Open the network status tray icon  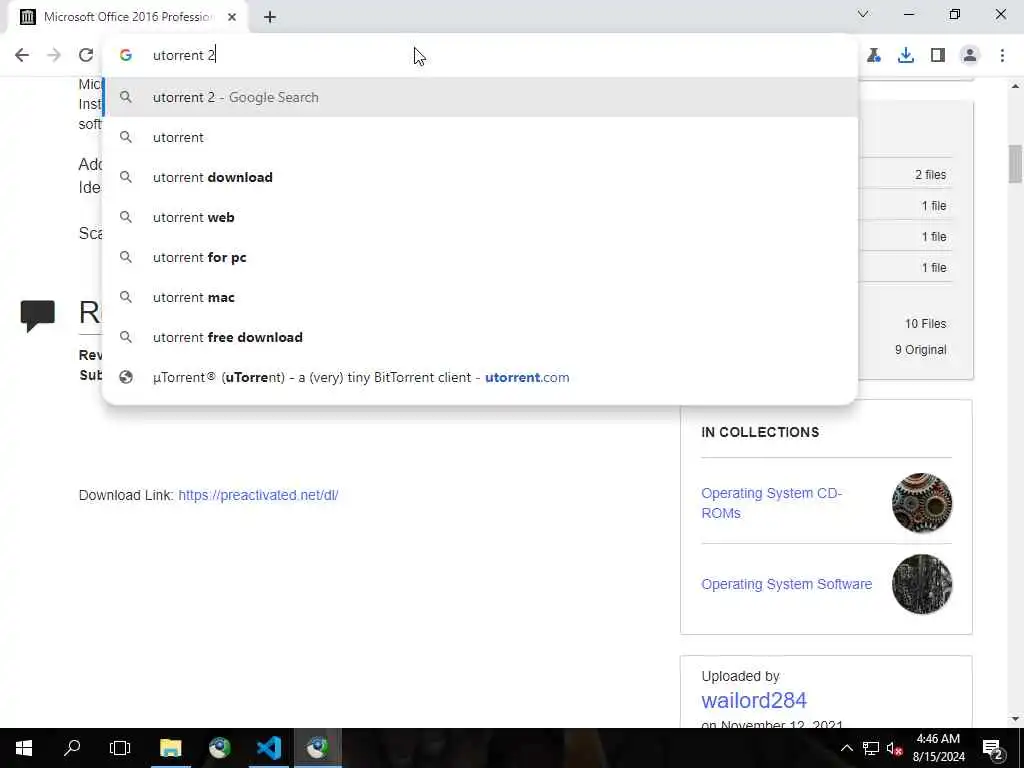(x=871, y=748)
